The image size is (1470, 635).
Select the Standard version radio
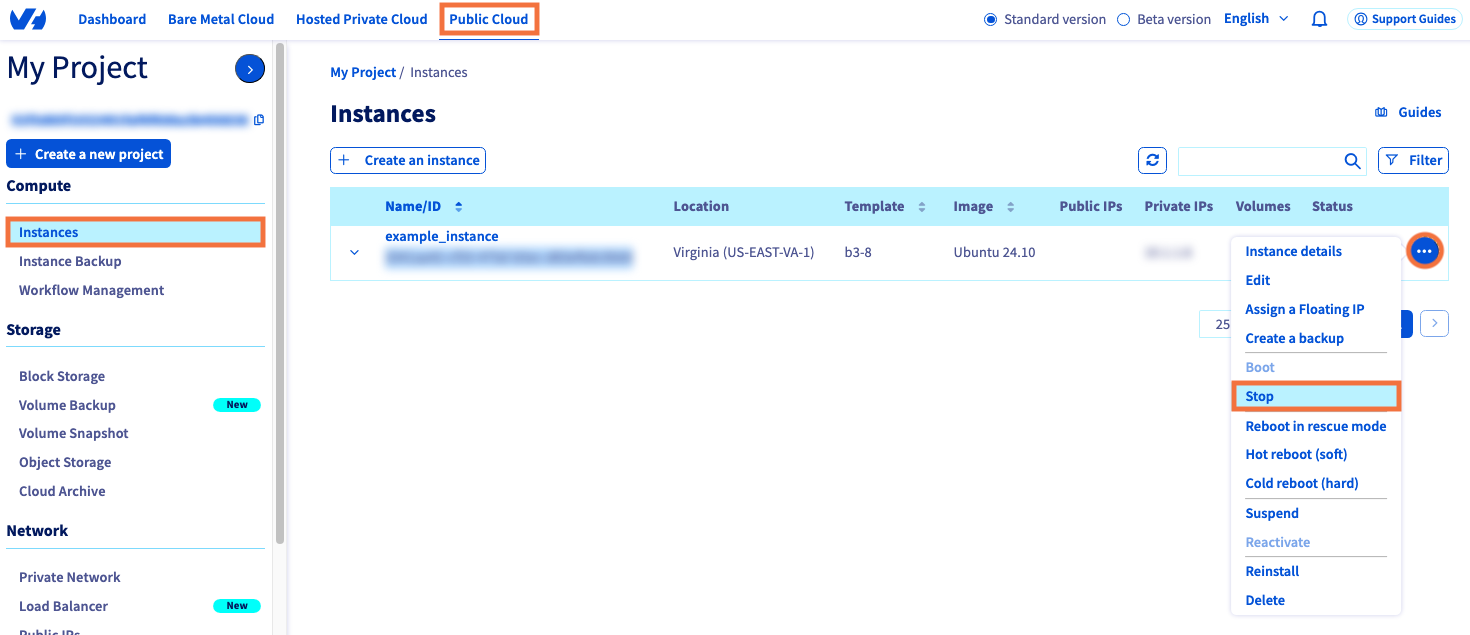[x=991, y=19]
